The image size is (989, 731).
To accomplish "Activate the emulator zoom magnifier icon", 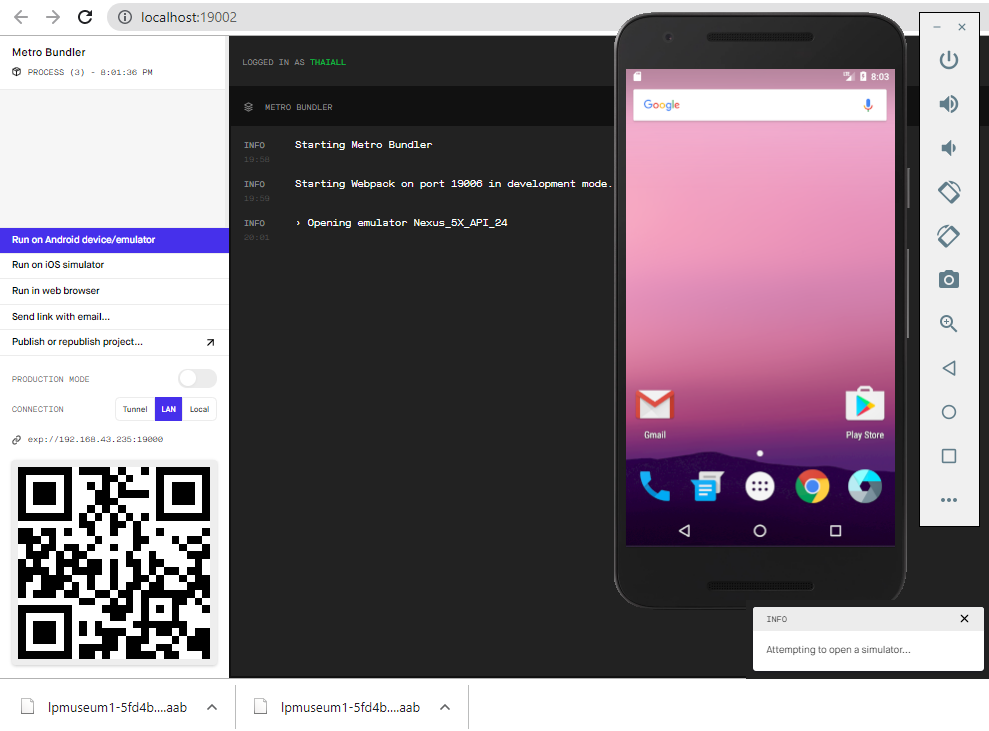I will tap(949, 324).
